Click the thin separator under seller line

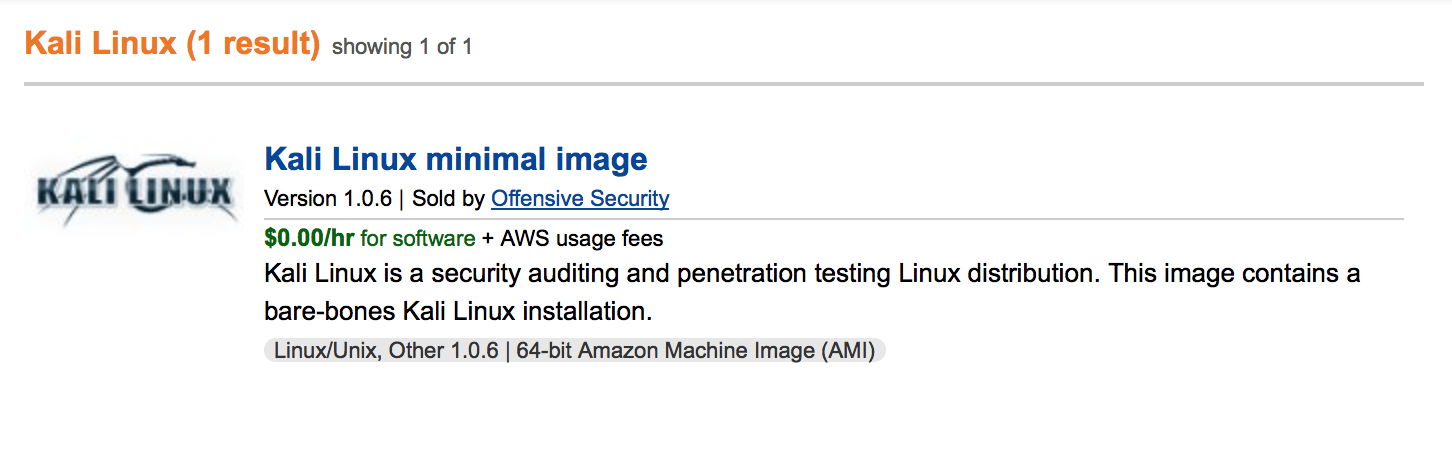point(834,218)
